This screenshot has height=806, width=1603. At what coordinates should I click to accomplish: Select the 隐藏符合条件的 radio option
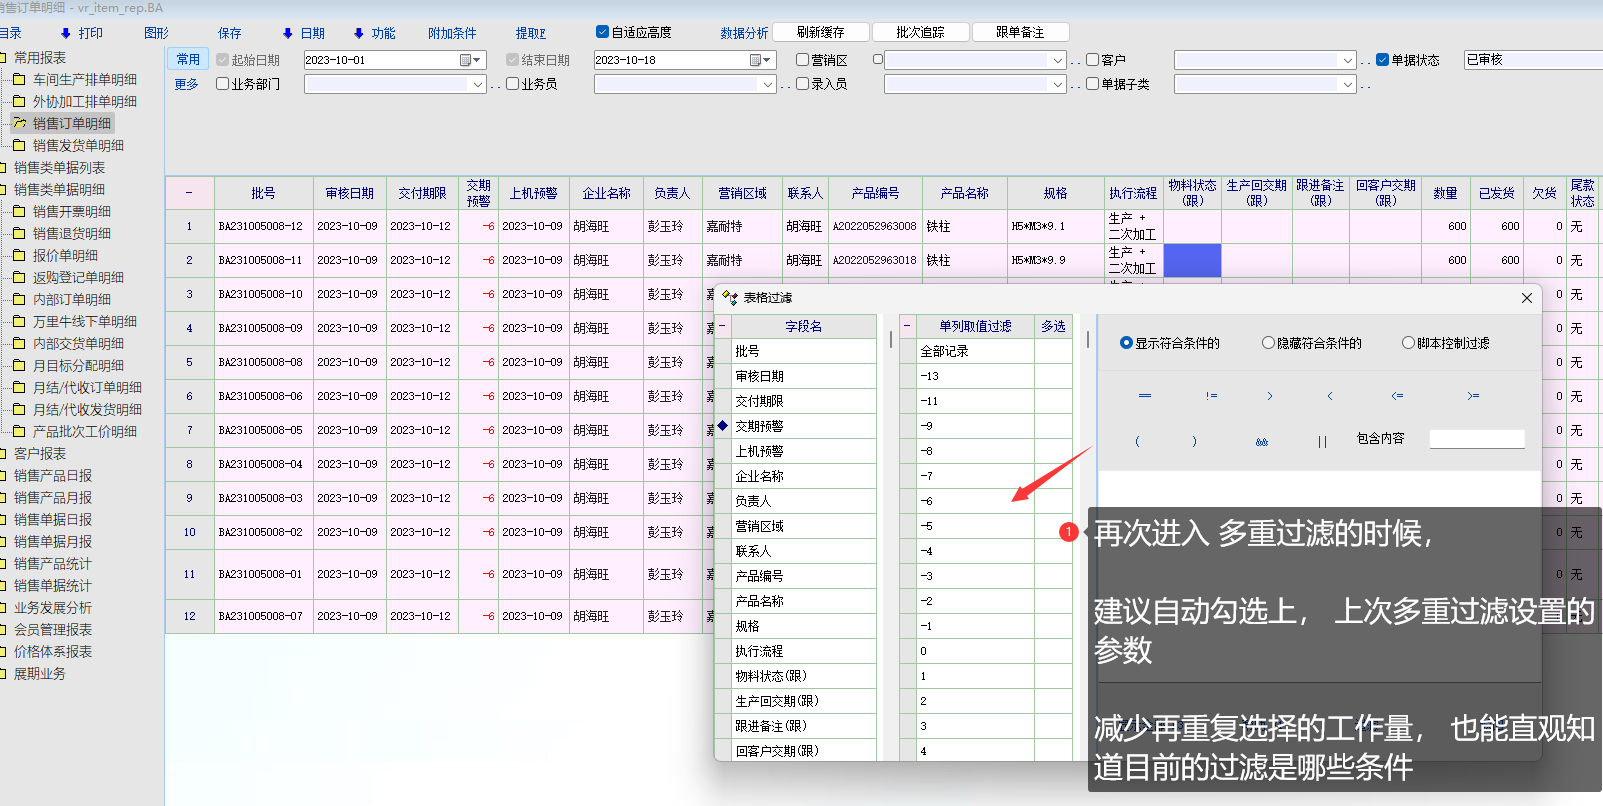pos(1268,343)
